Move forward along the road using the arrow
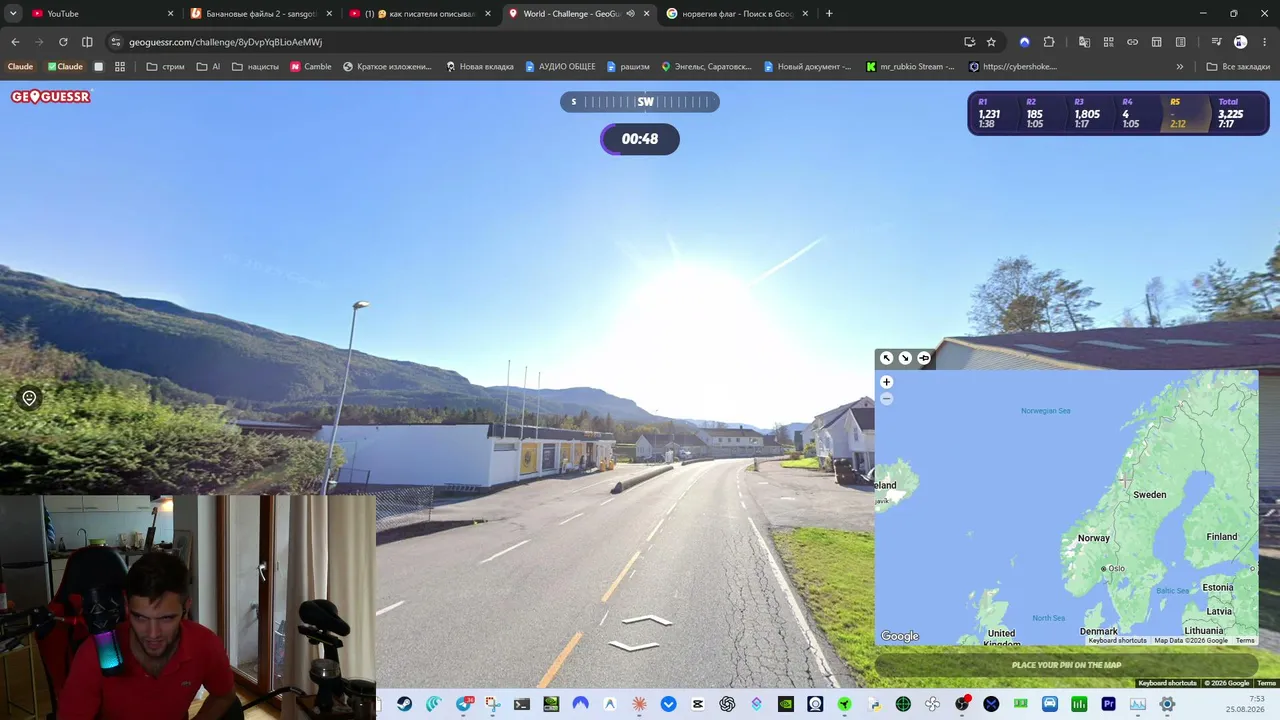Image resolution: width=1280 pixels, height=720 pixels. point(645,621)
